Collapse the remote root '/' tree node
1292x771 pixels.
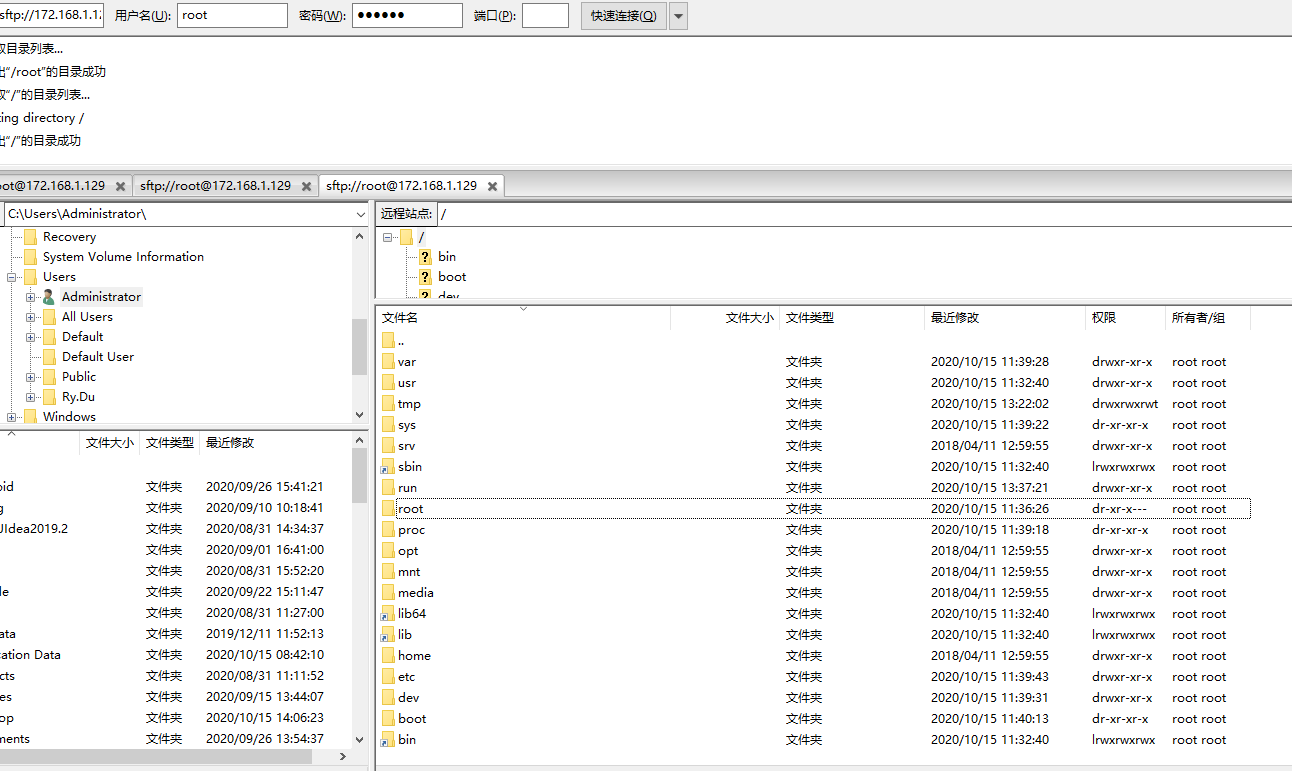click(387, 237)
